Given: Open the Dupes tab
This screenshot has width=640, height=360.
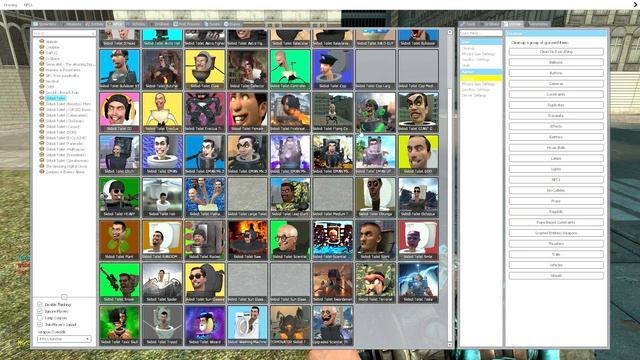Looking at the screenshot, I should (x=233, y=24).
